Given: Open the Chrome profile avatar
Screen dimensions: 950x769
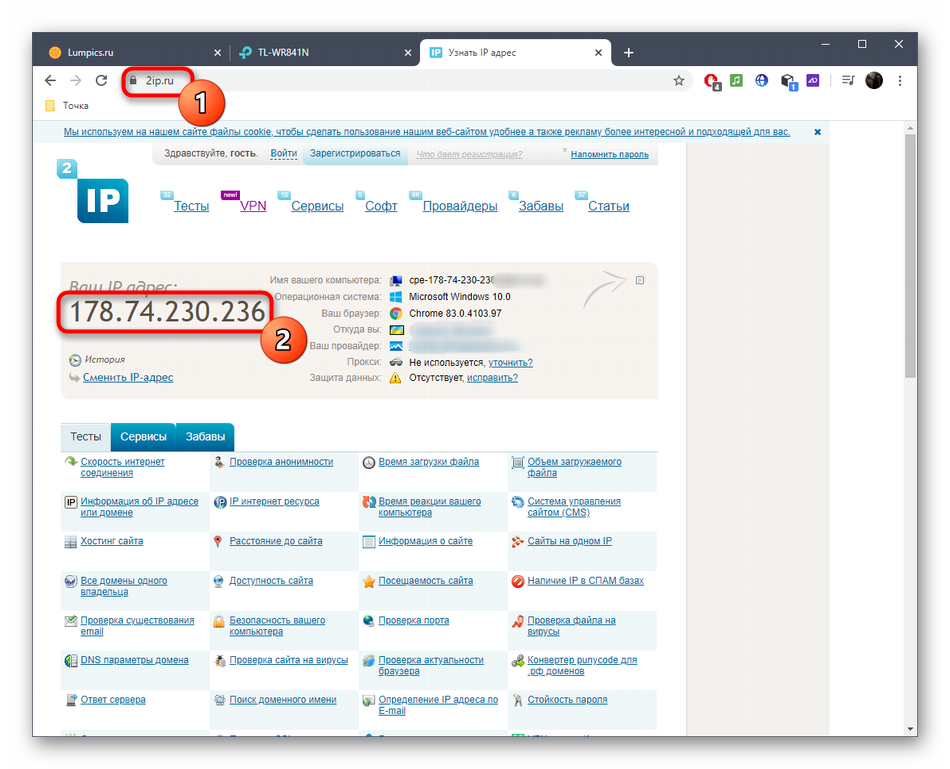Looking at the screenshot, I should coord(874,81).
